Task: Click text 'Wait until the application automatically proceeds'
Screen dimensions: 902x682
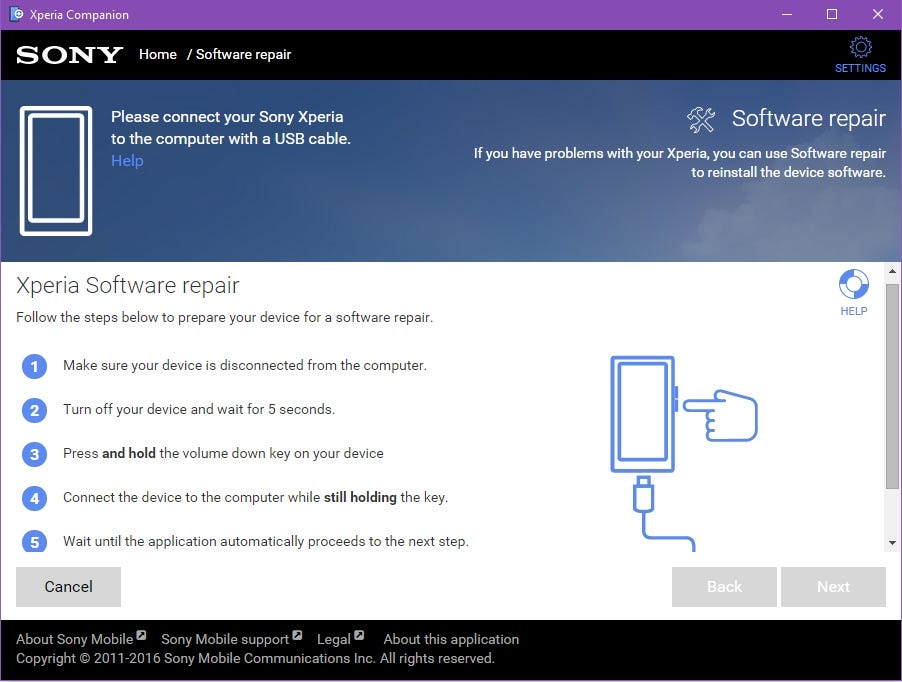Action: (266, 542)
